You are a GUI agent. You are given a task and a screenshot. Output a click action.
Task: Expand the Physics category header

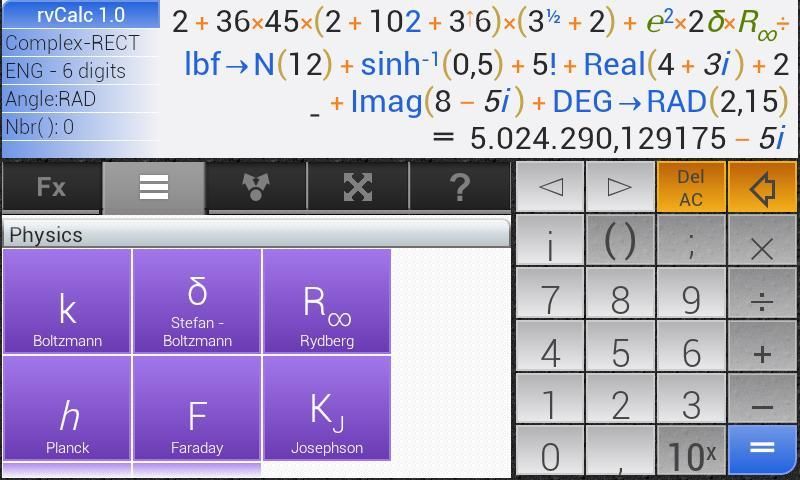256,235
